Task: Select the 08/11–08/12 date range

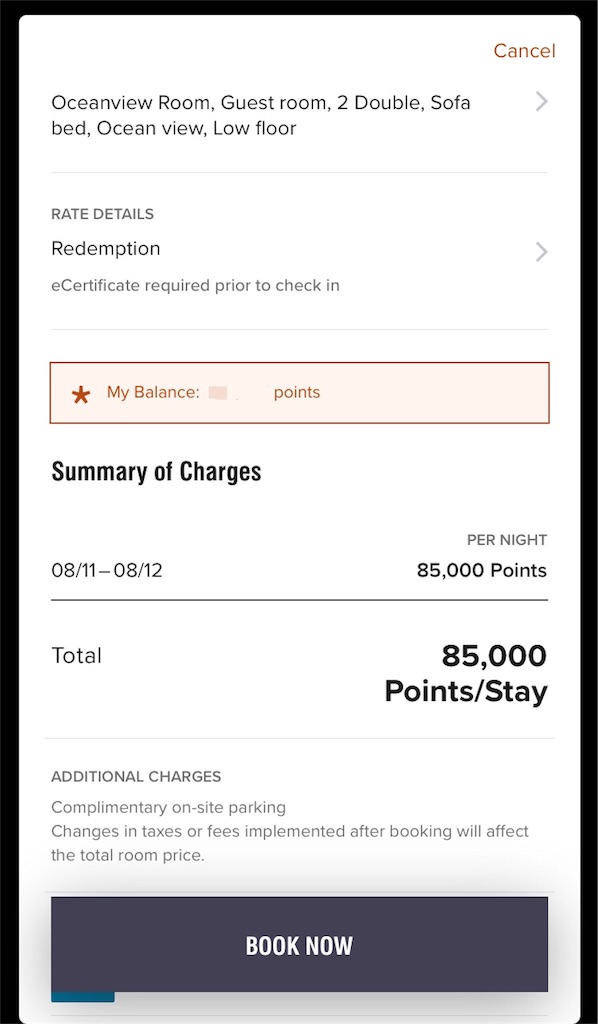Action: [107, 571]
